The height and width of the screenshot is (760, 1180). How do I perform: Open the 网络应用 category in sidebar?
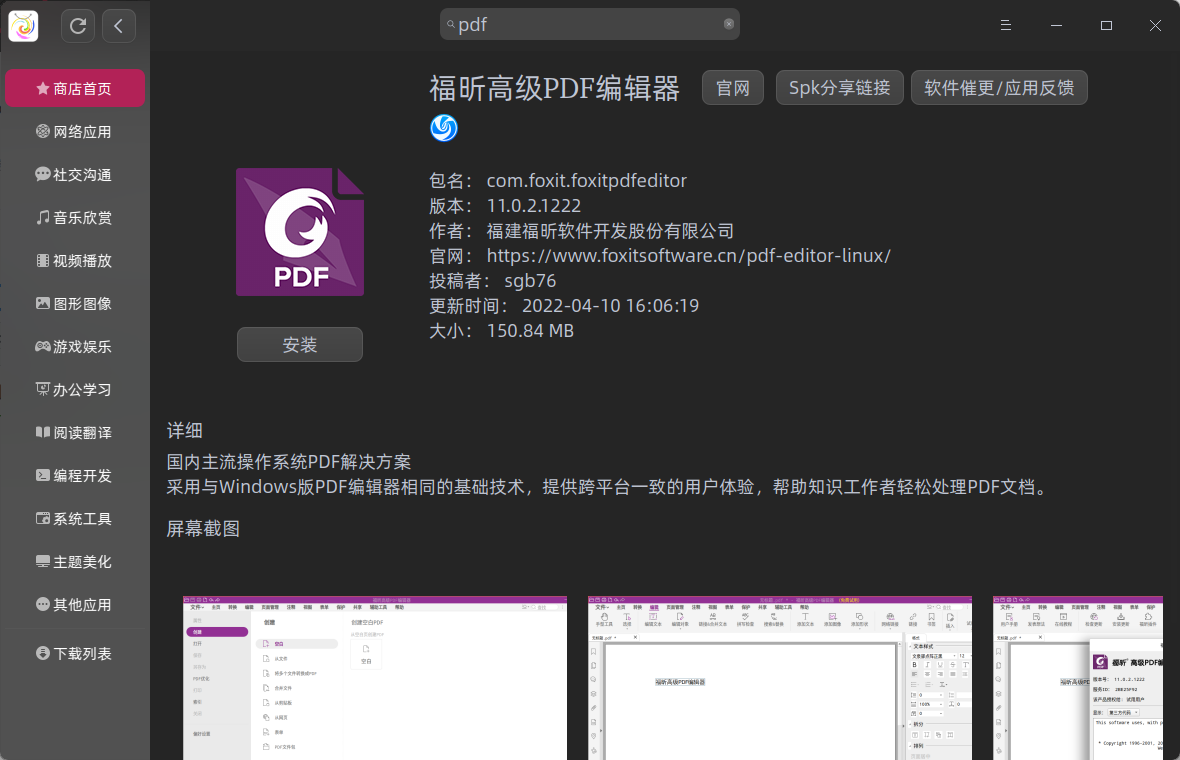pos(75,131)
